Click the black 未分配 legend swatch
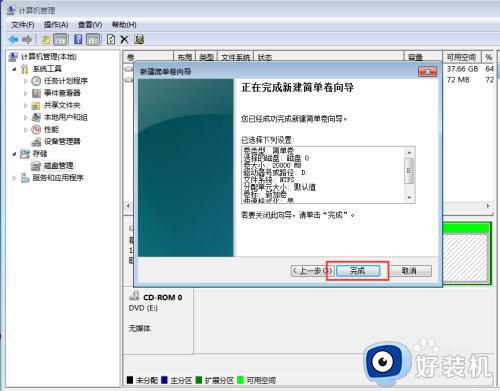The width and height of the screenshot is (500, 391). pos(130,380)
